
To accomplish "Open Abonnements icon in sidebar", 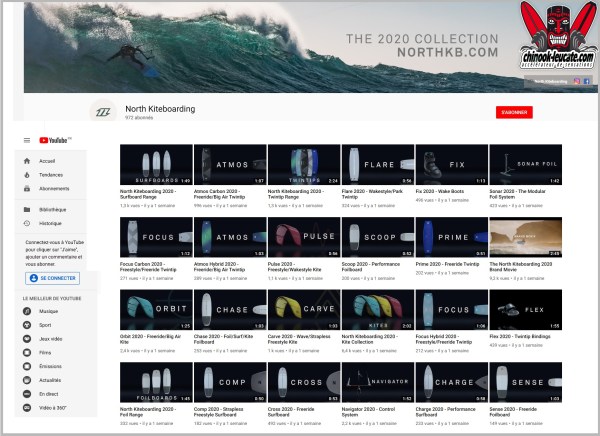I will pyautogui.click(x=27, y=189).
